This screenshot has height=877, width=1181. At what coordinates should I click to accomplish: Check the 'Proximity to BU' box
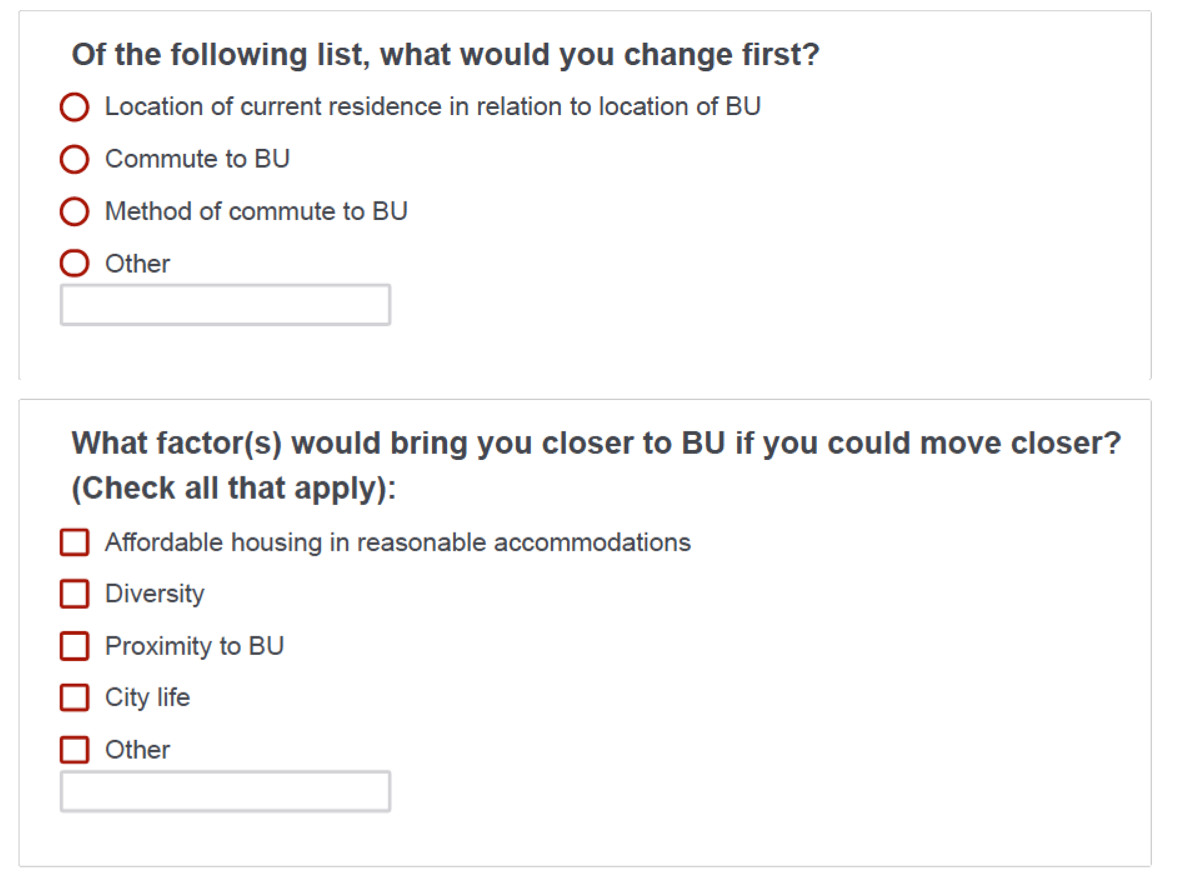point(74,646)
